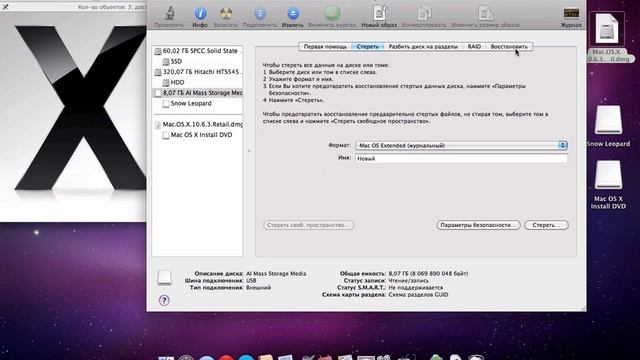The image size is (640, 360).
Task: Click the tool icon in background window toolbar
Action: click(x=5, y=7)
